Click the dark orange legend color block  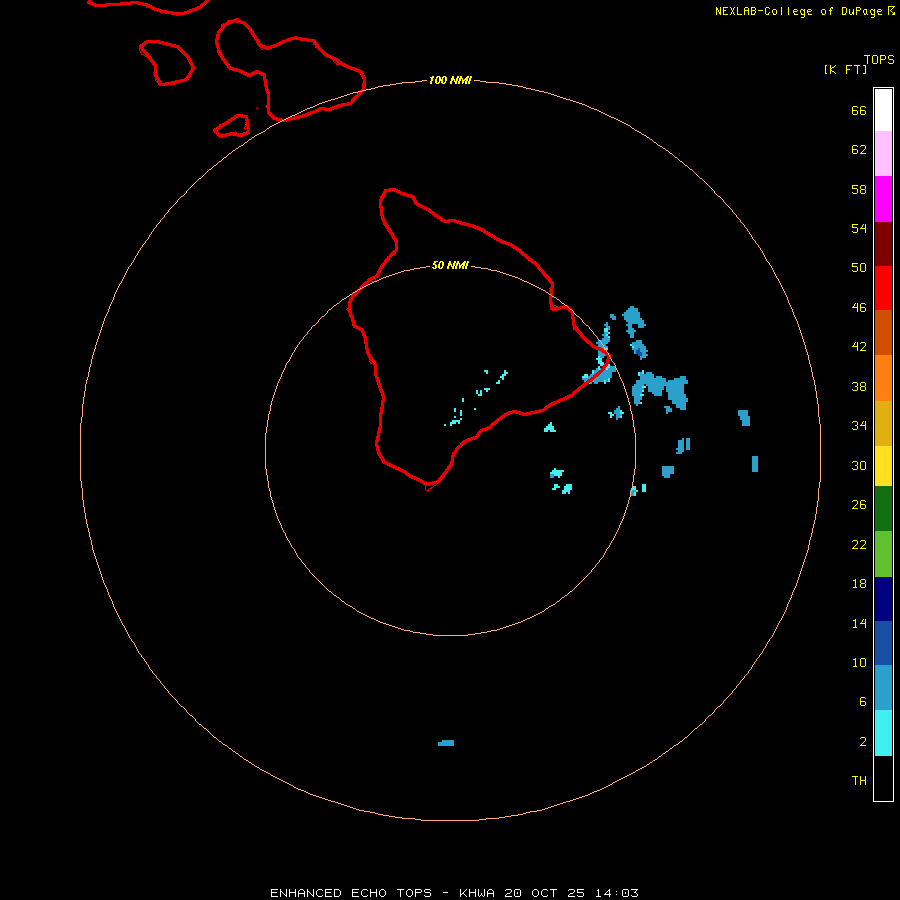coord(883,333)
